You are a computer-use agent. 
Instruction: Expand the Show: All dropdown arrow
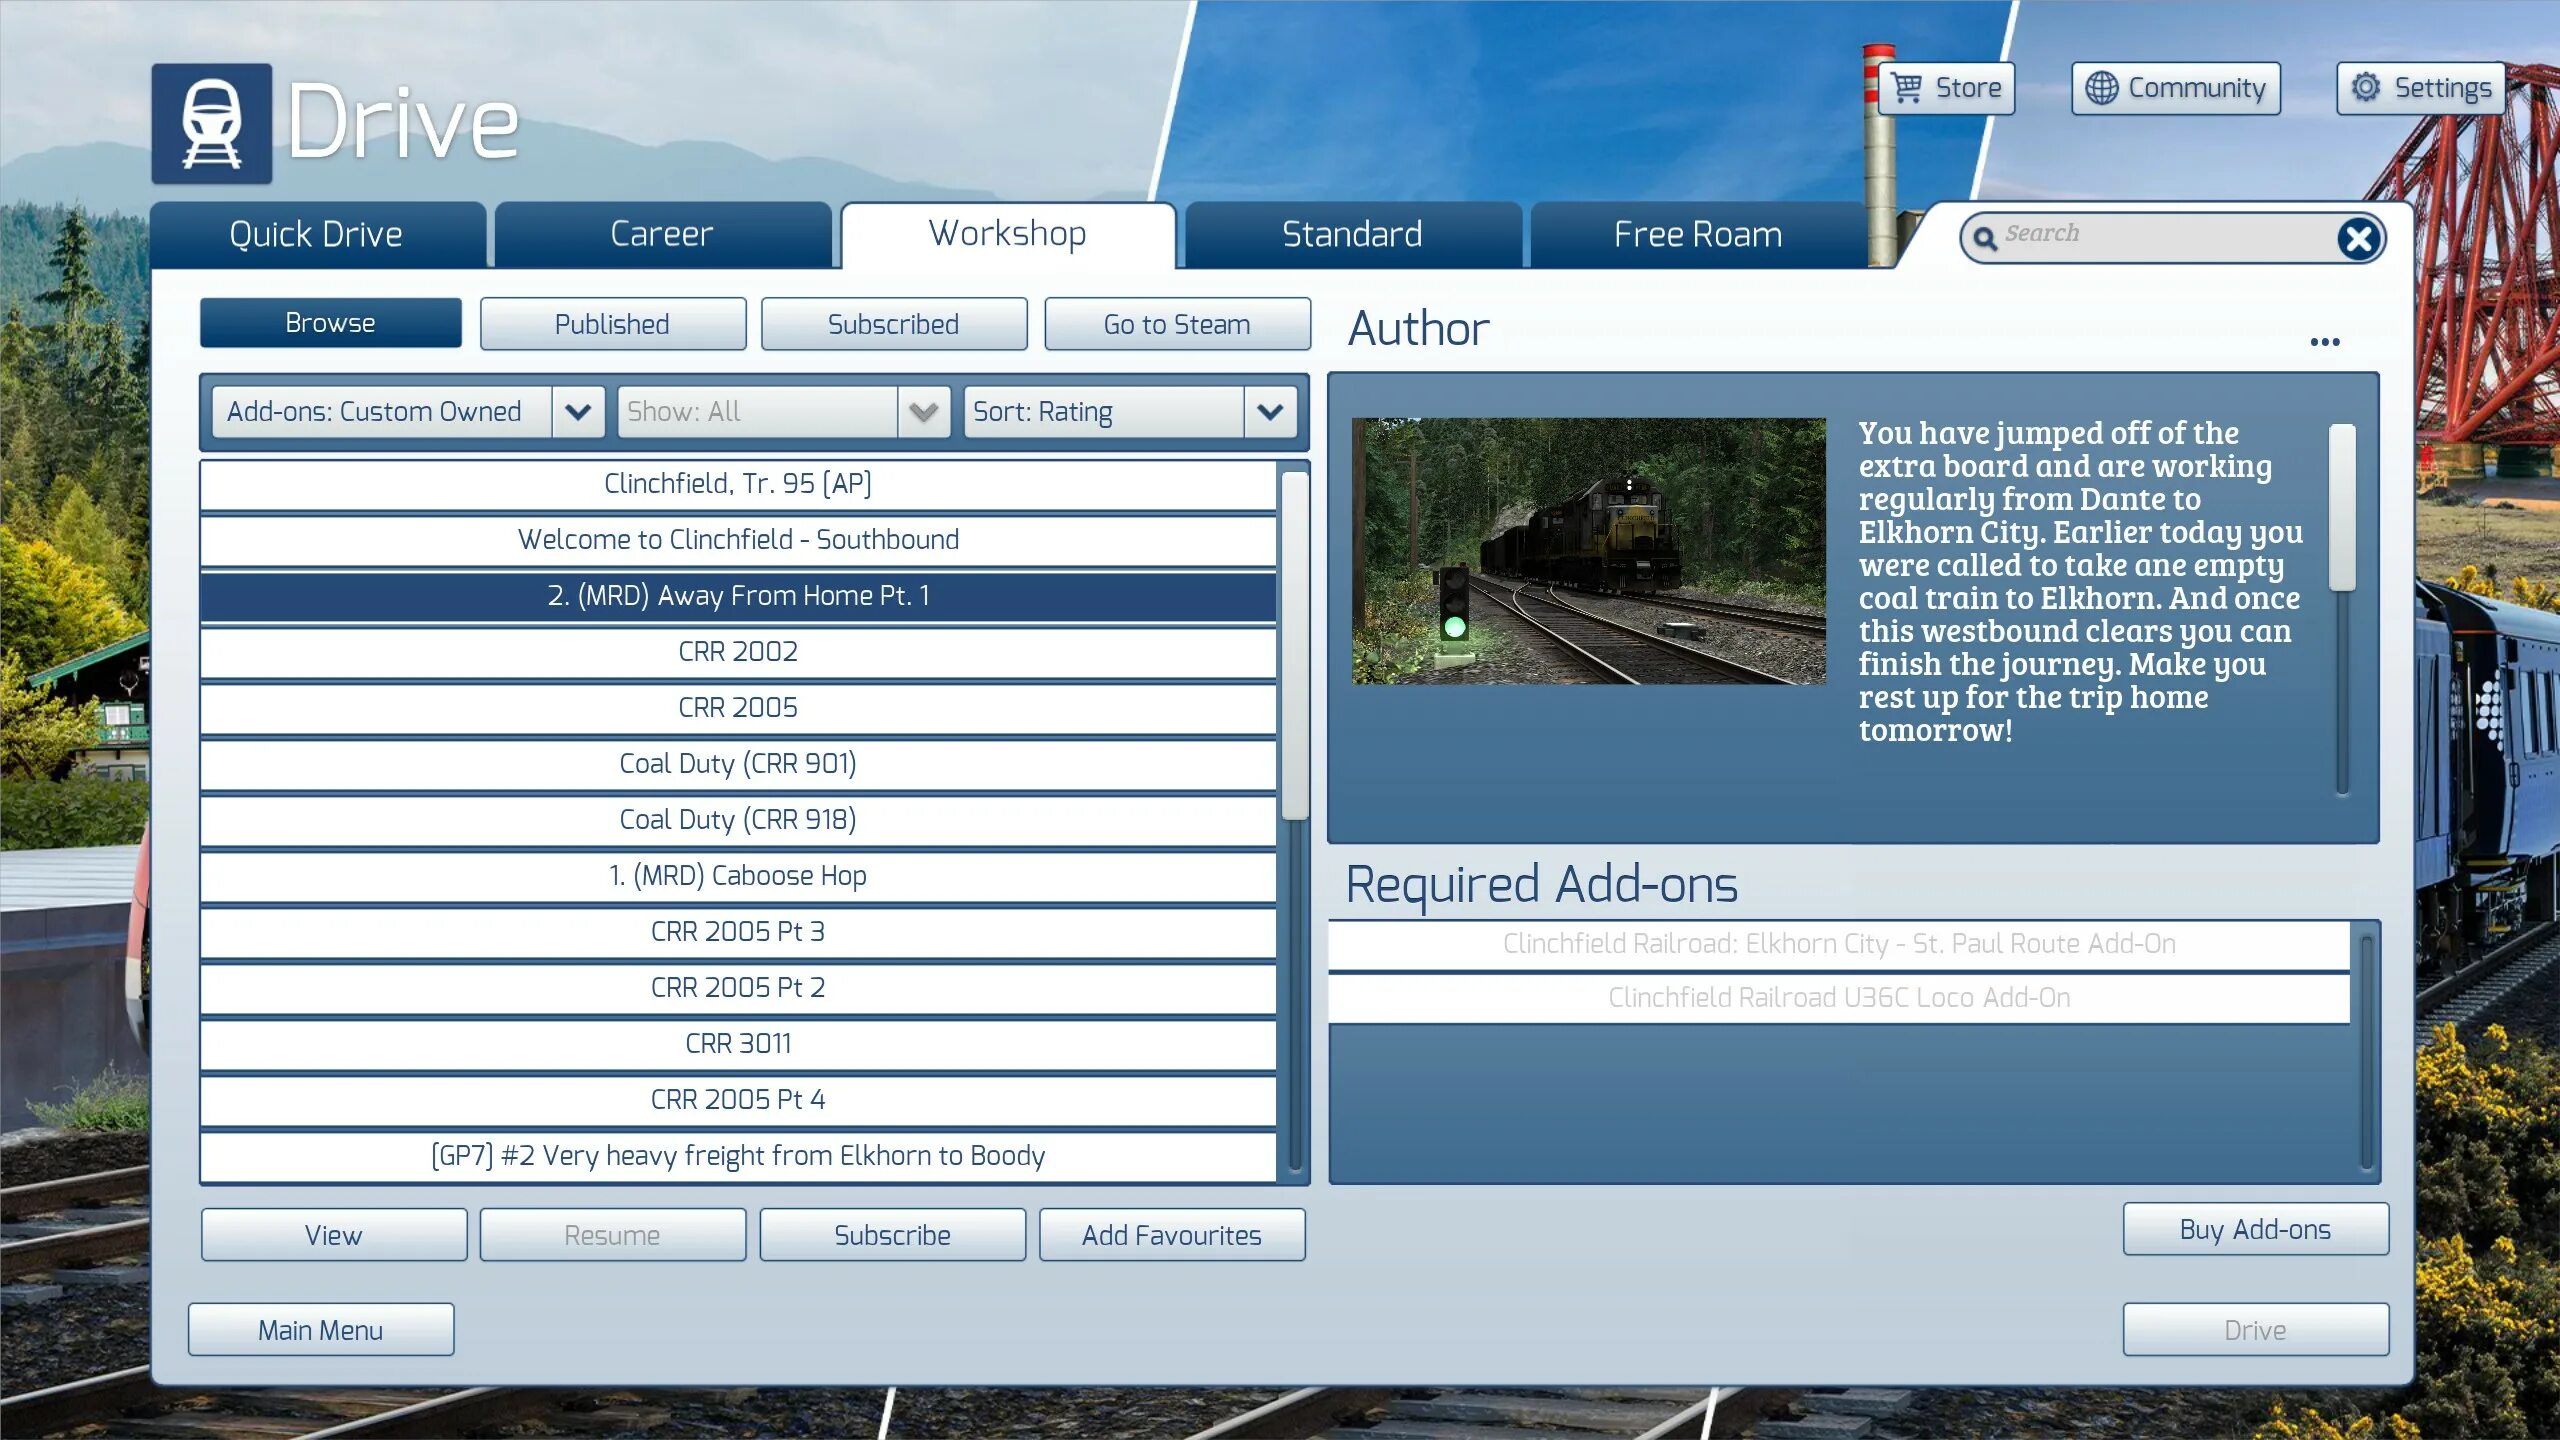[923, 412]
